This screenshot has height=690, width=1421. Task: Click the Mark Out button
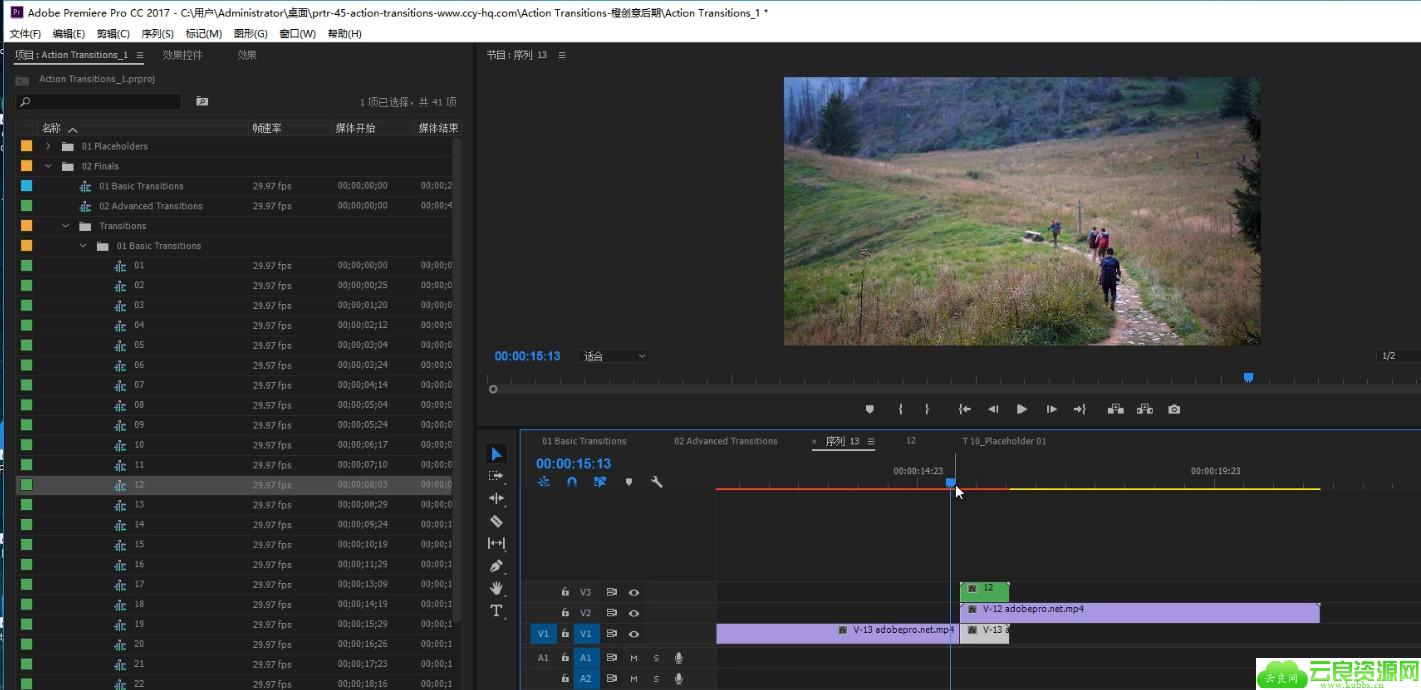[927, 409]
